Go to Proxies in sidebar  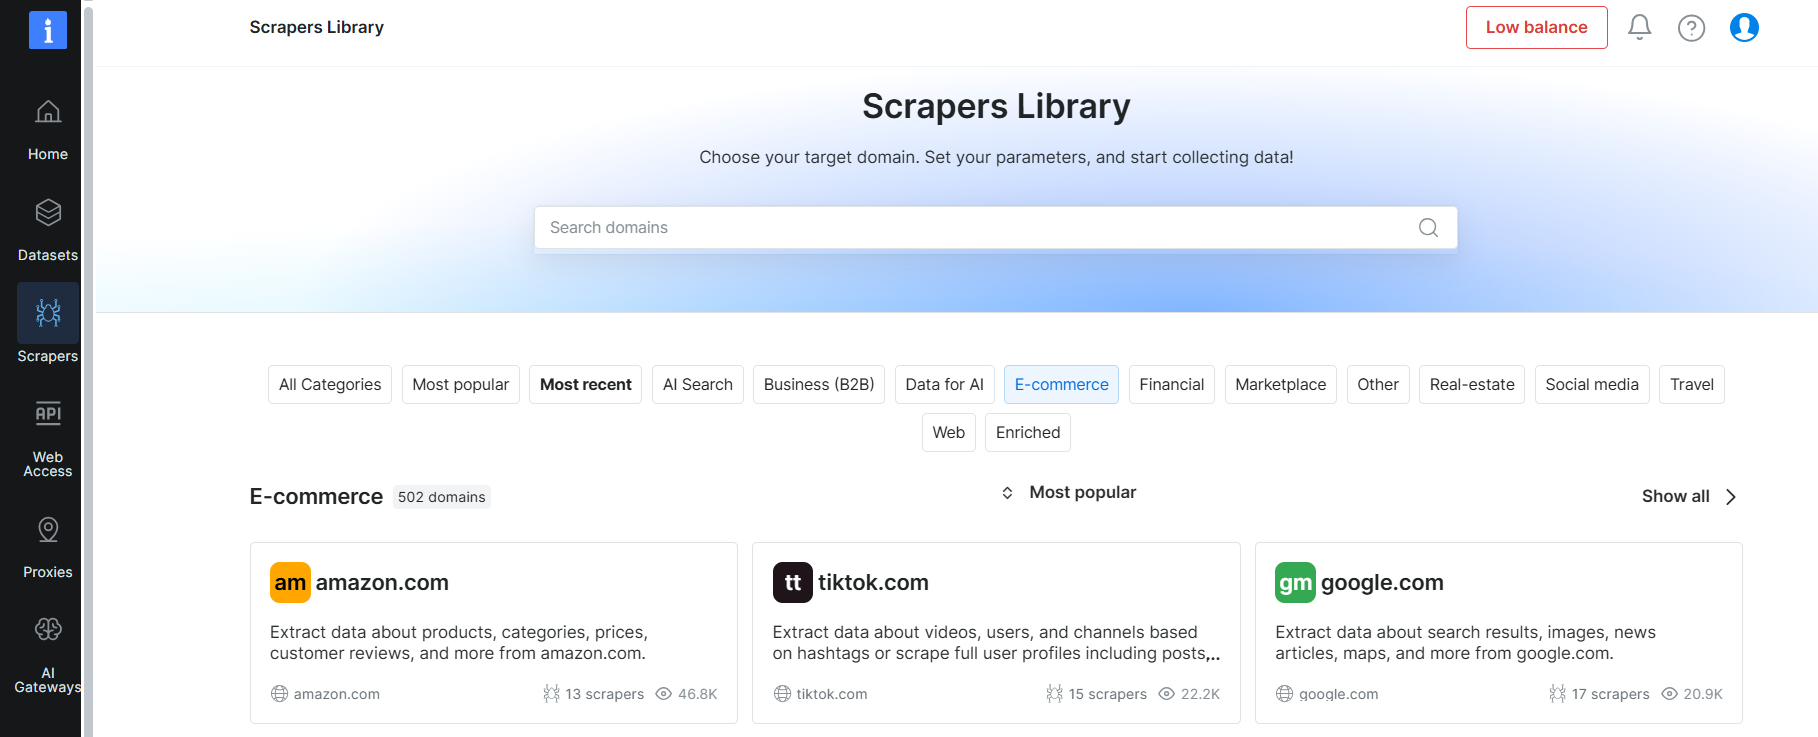pos(48,549)
